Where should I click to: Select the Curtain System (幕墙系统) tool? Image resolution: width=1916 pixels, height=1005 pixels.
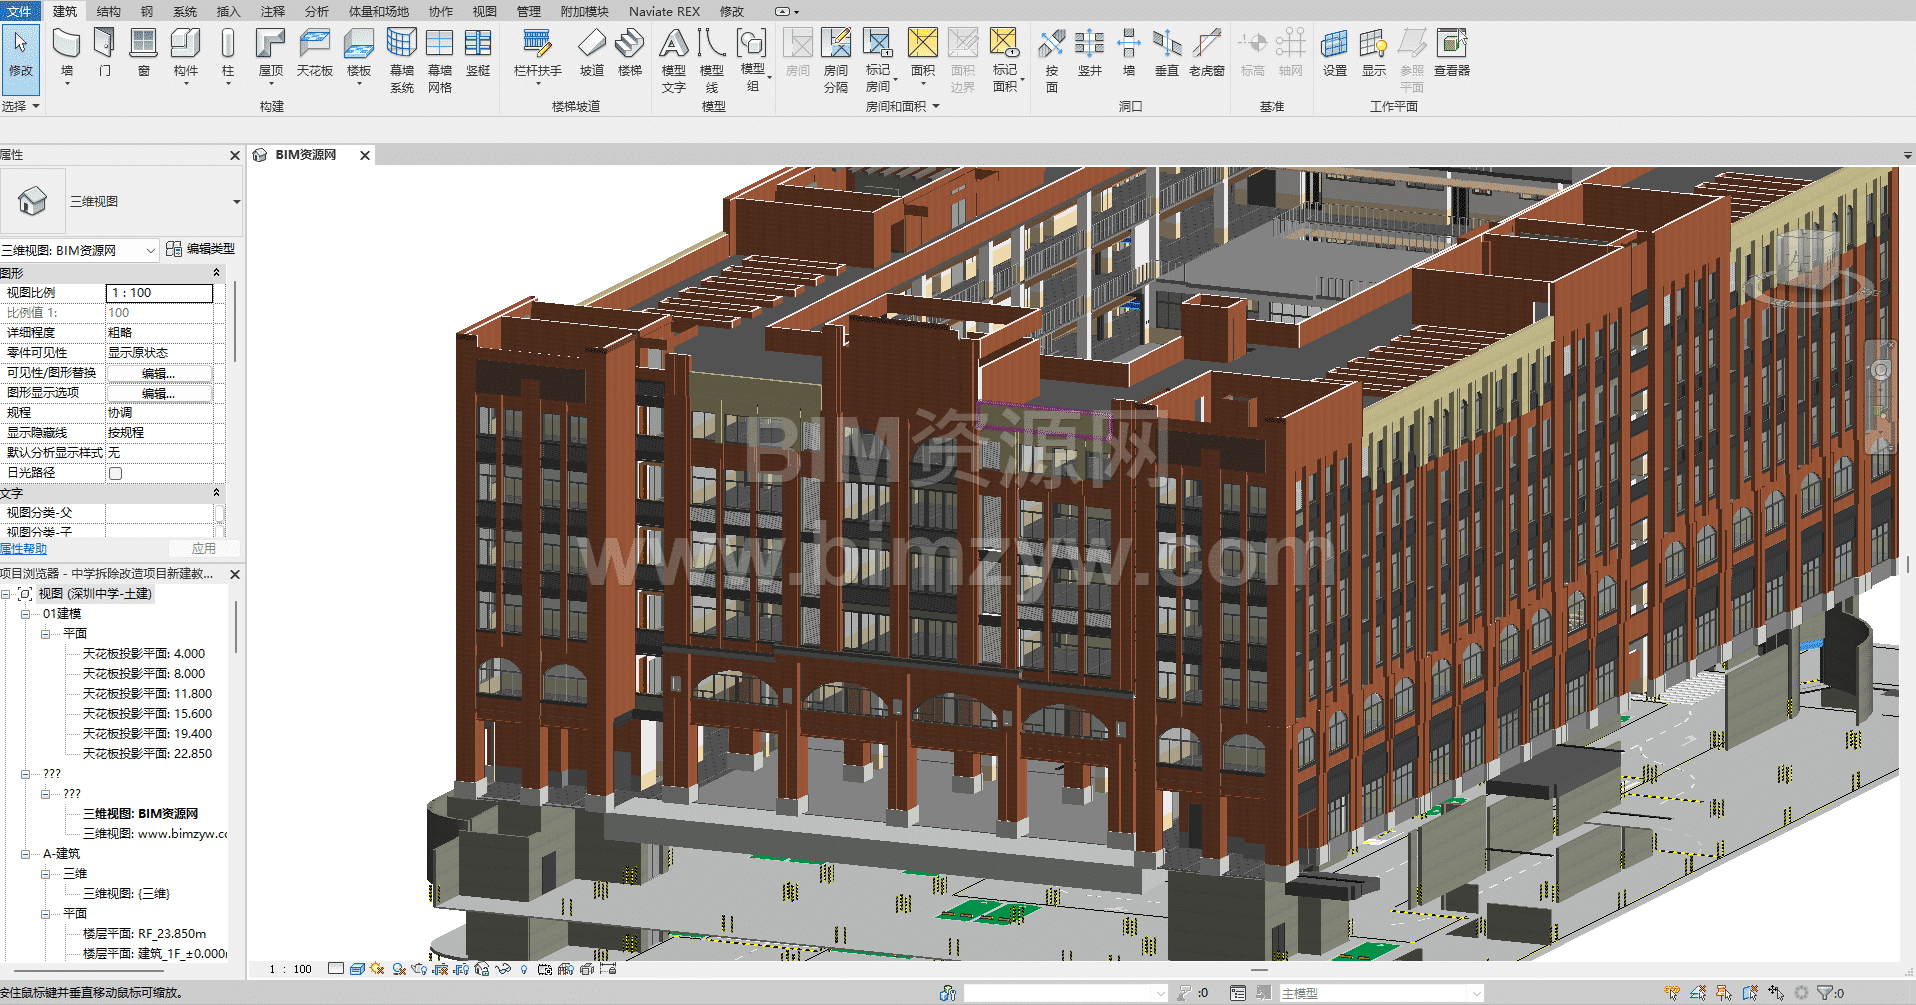402,60
